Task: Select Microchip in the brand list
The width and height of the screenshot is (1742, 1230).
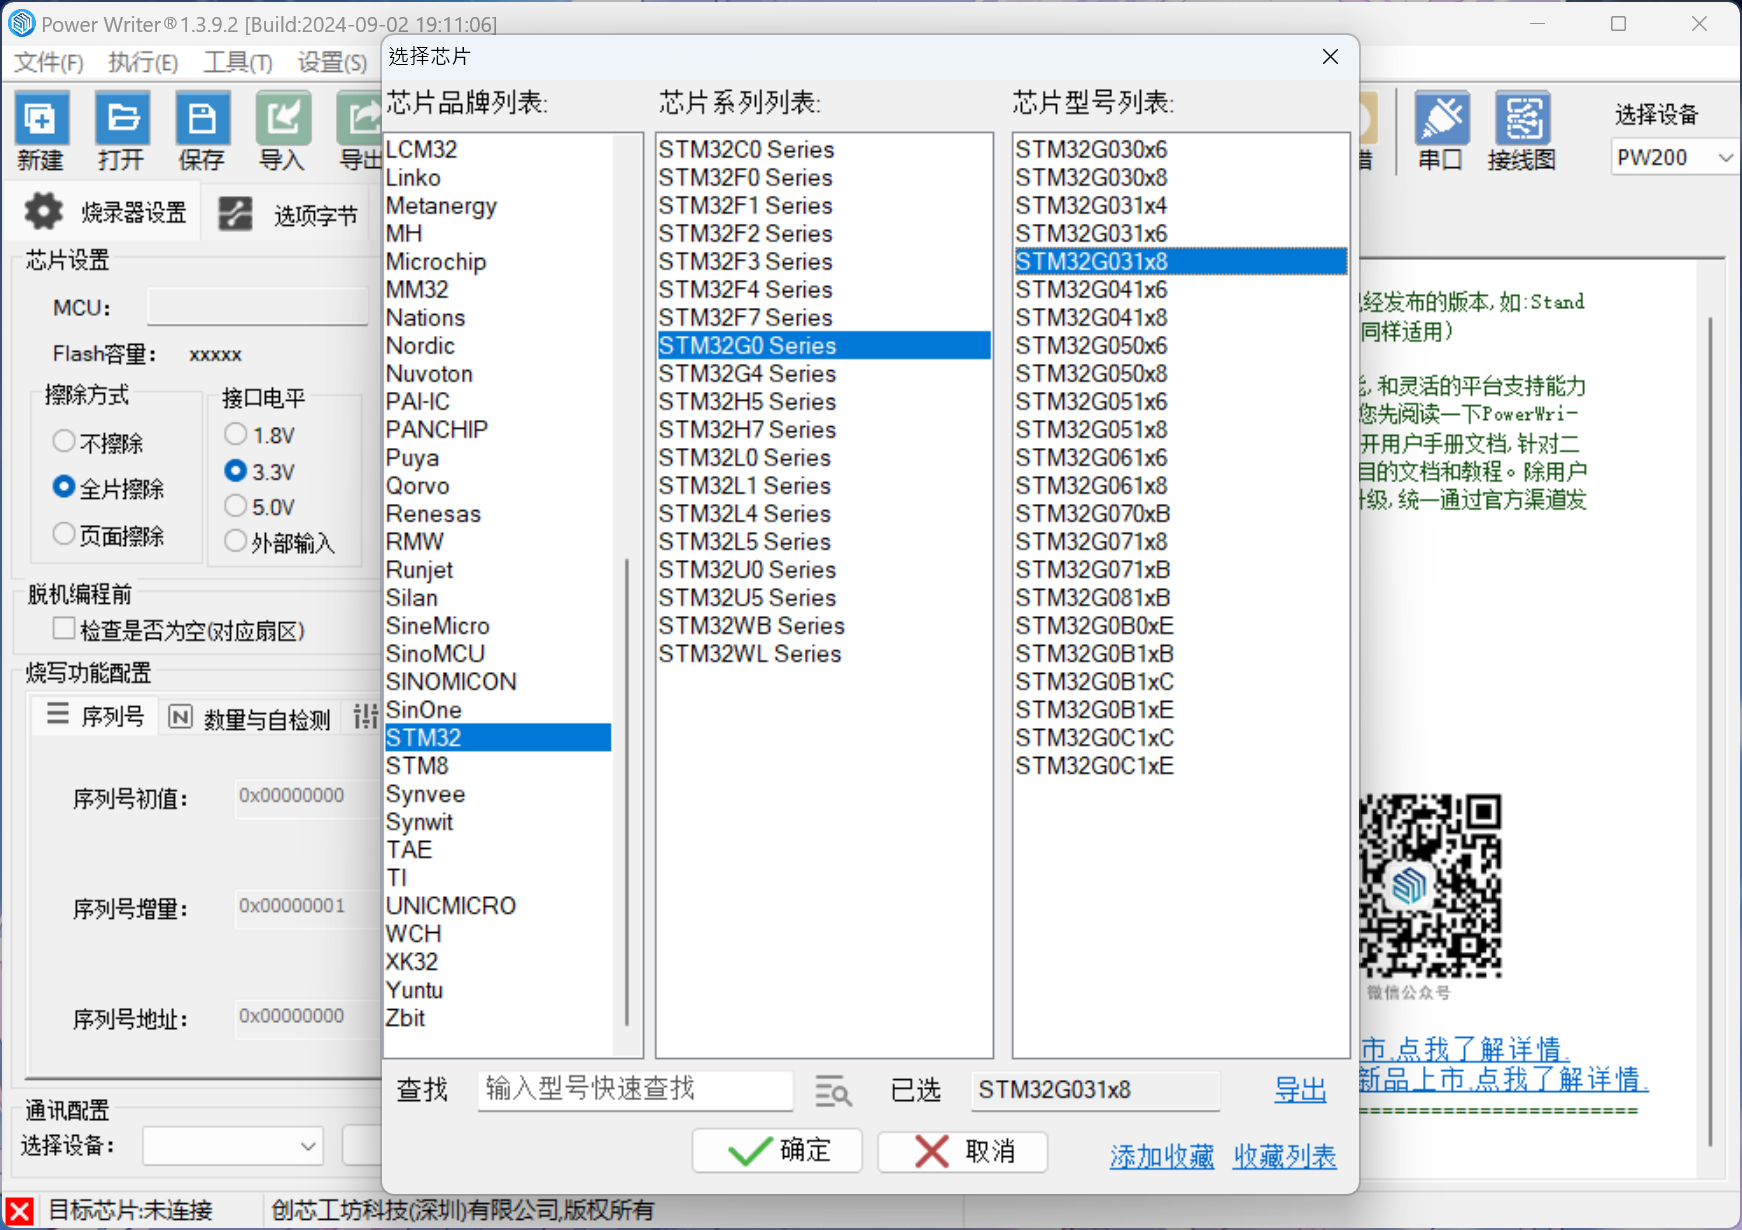Action: (498, 262)
